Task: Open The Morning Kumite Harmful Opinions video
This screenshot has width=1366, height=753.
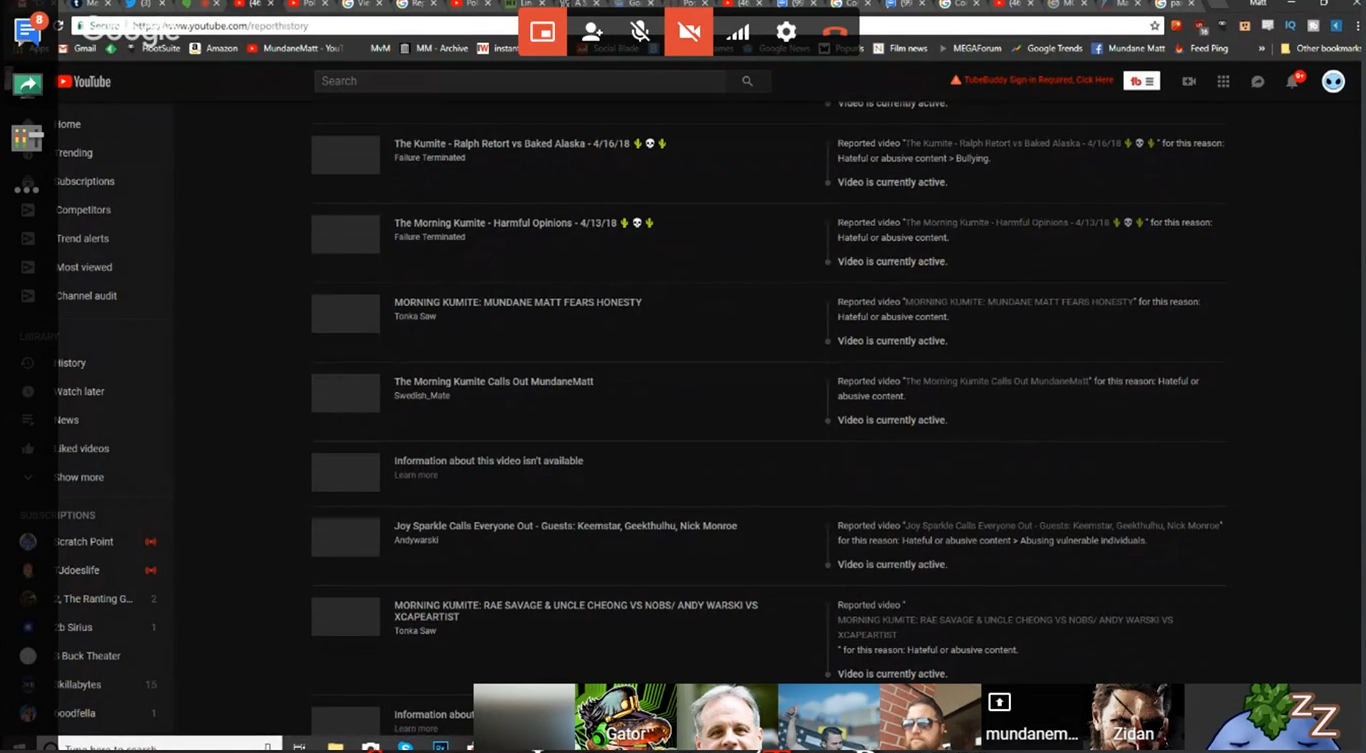Action: [524, 223]
